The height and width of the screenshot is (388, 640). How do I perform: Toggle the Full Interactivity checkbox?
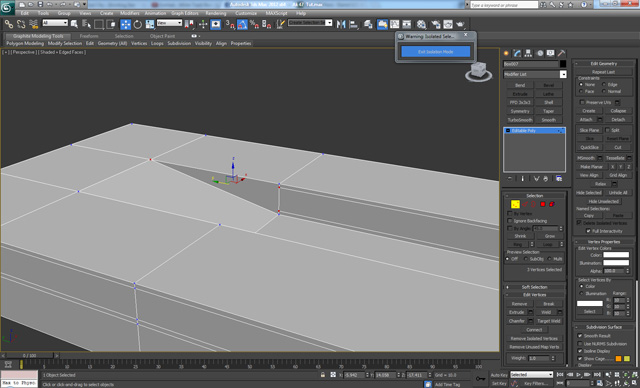(x=588, y=231)
